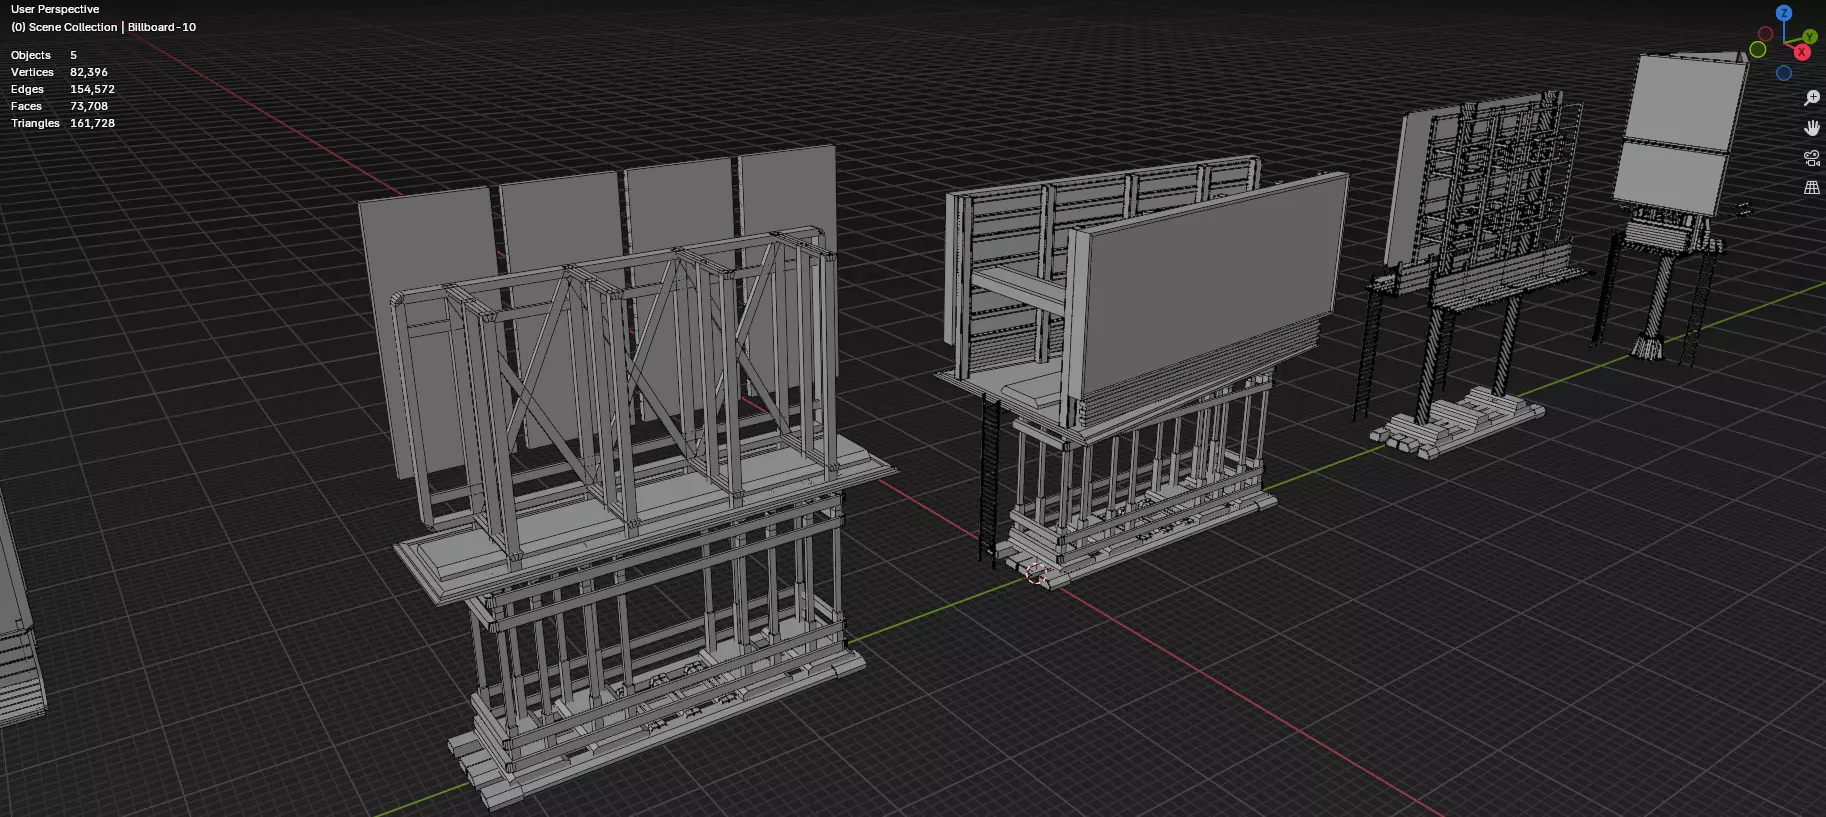Click the pan hand viewport icon
This screenshot has height=817, width=1826.
[x=1811, y=128]
